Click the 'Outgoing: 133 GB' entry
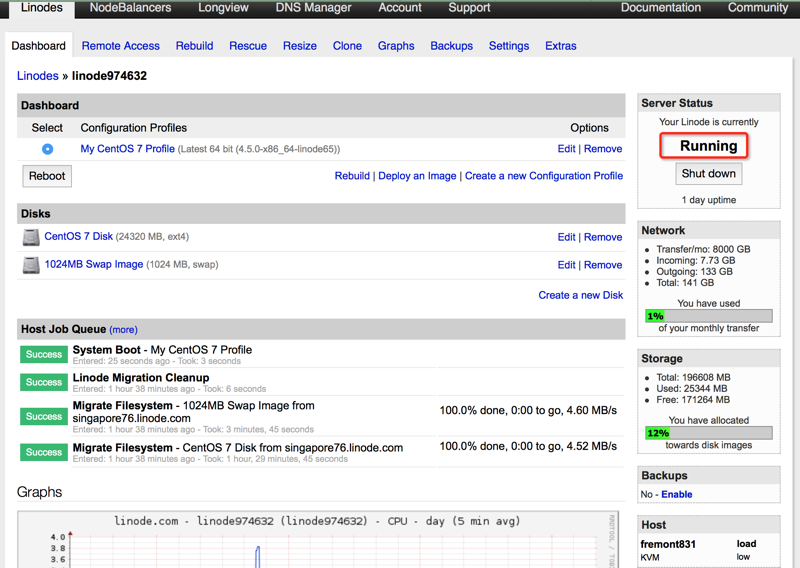Image resolution: width=800 pixels, height=568 pixels. [x=694, y=272]
